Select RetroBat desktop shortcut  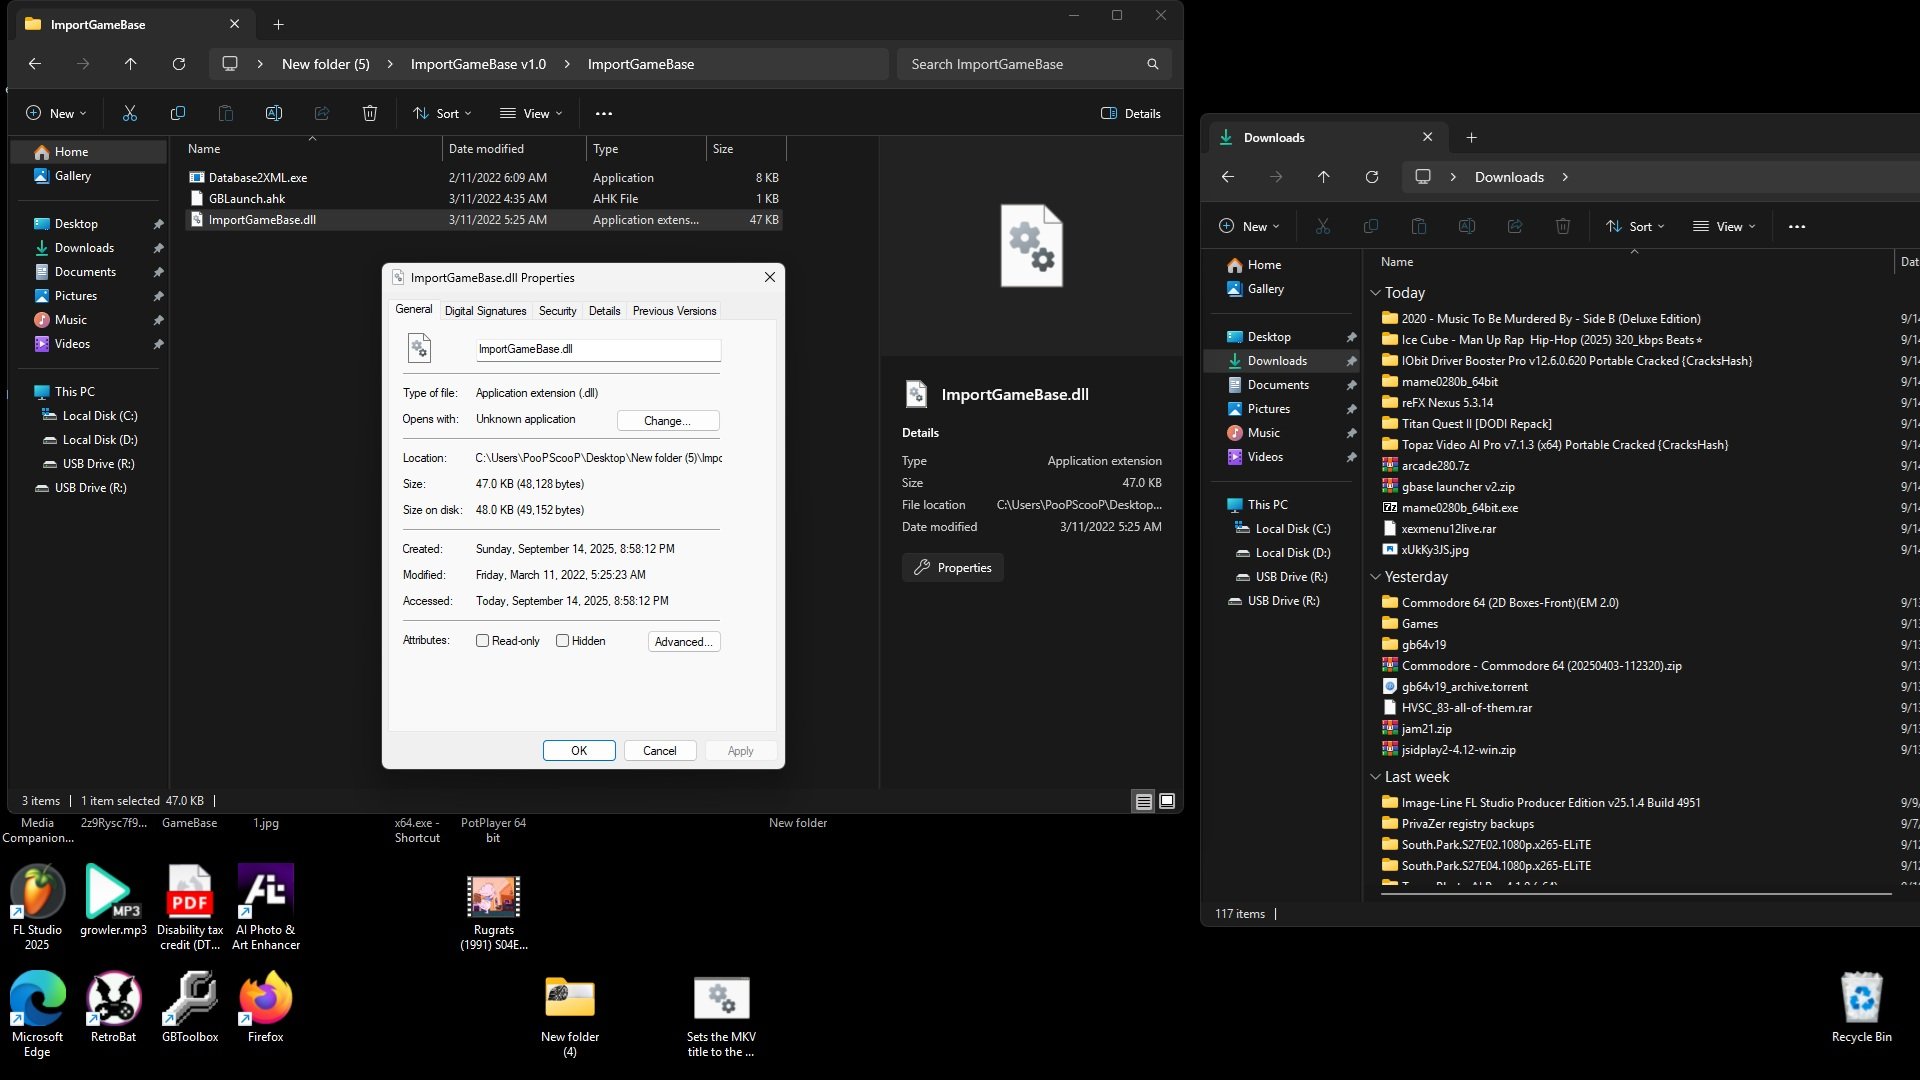pyautogui.click(x=113, y=1008)
